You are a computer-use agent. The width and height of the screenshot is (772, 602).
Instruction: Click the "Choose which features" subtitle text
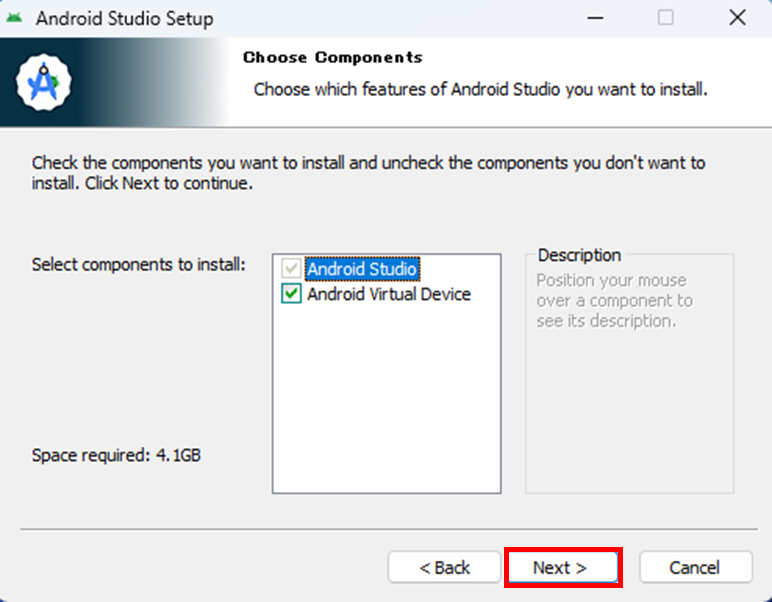click(x=480, y=89)
